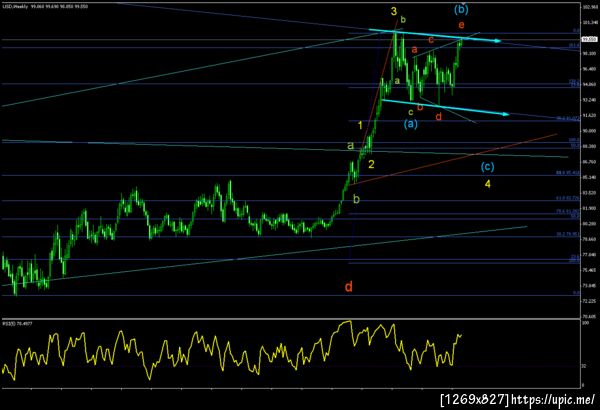Click the 85.140 price axis label

(589, 177)
